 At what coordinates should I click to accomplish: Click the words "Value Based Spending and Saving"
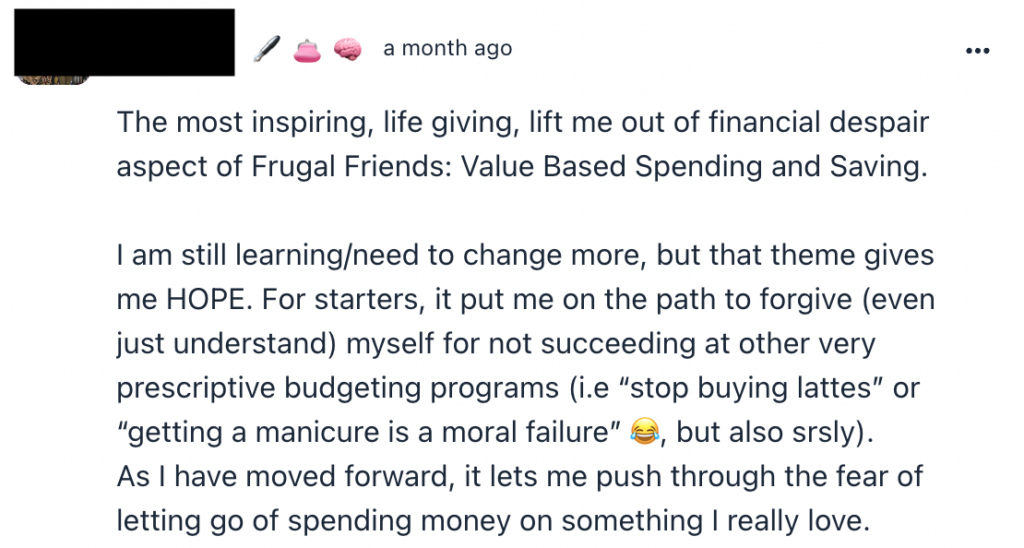click(692, 166)
